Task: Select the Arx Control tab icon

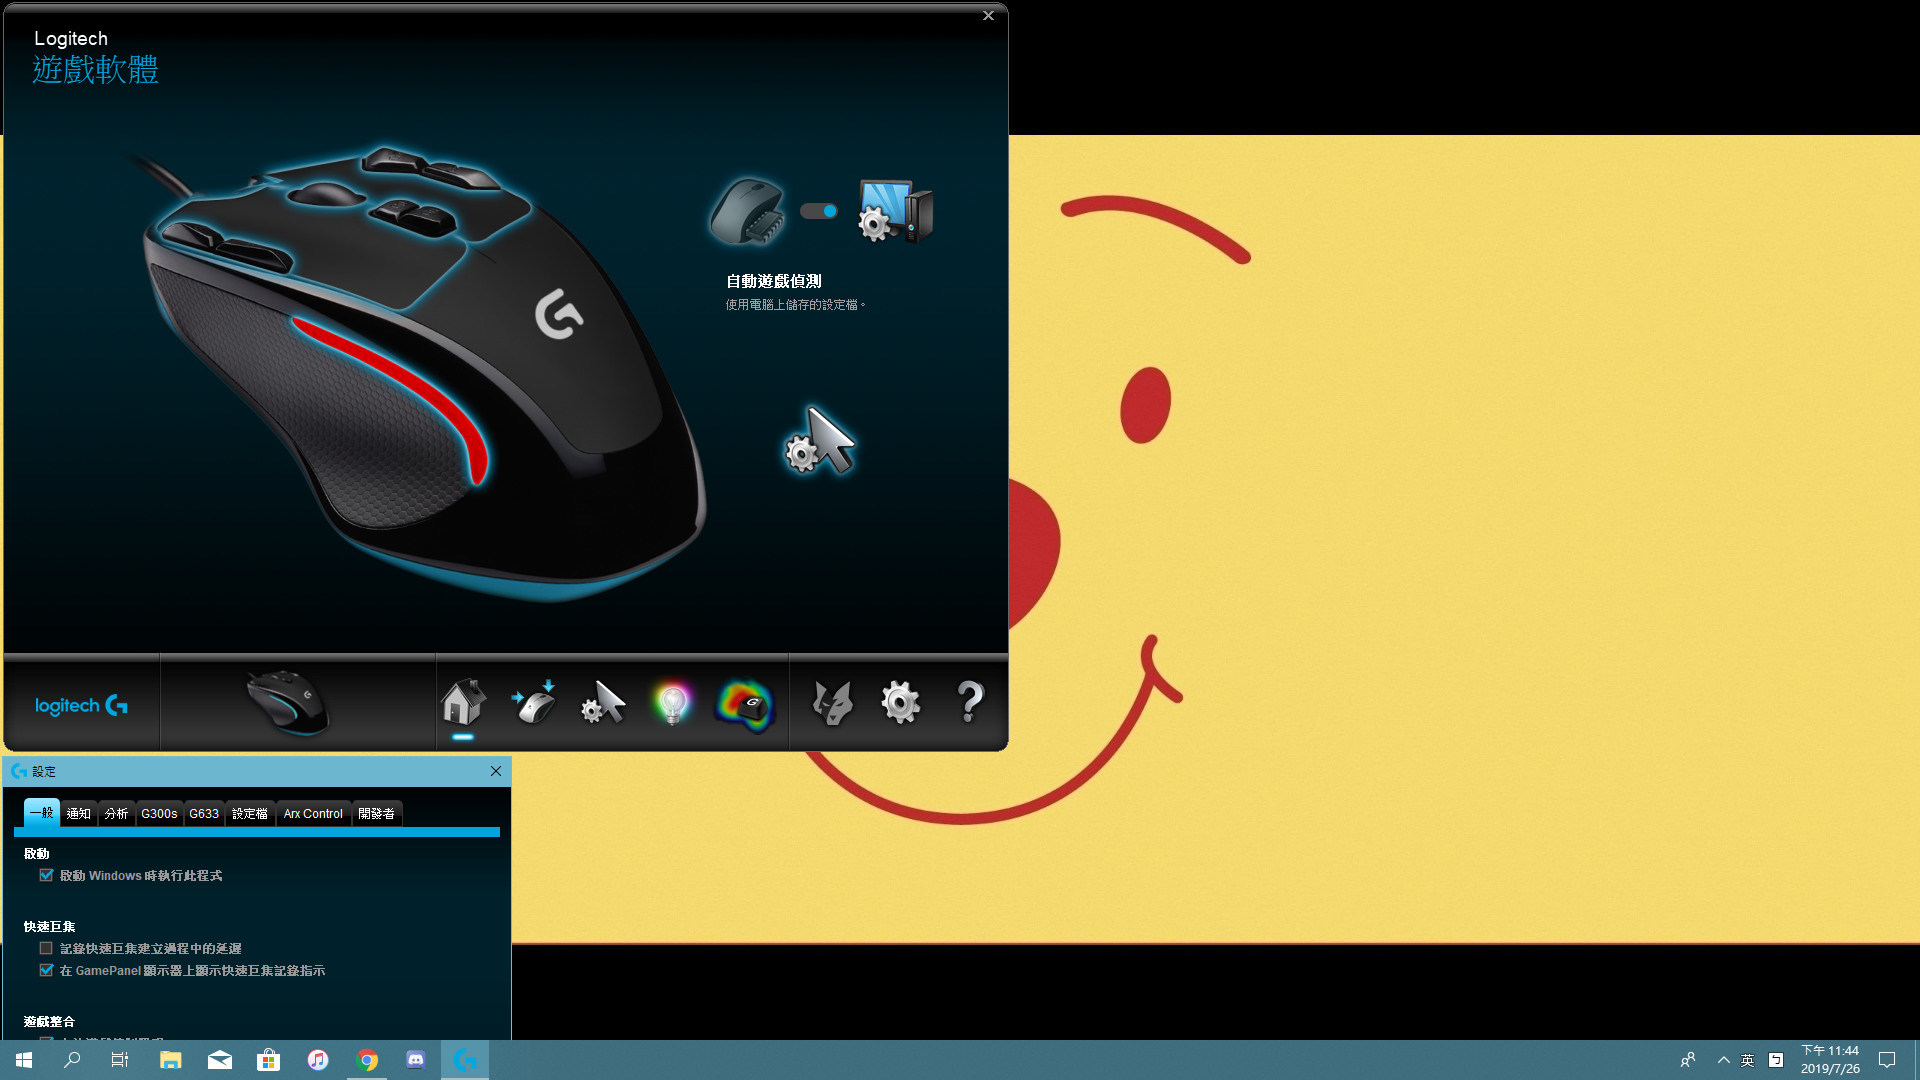Action: tap(313, 812)
